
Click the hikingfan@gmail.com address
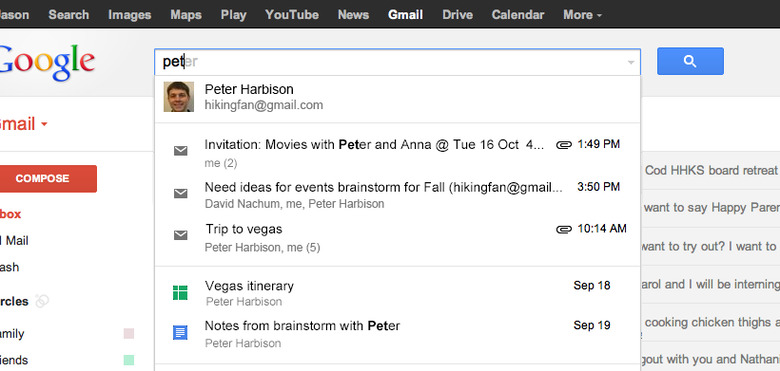(x=264, y=105)
